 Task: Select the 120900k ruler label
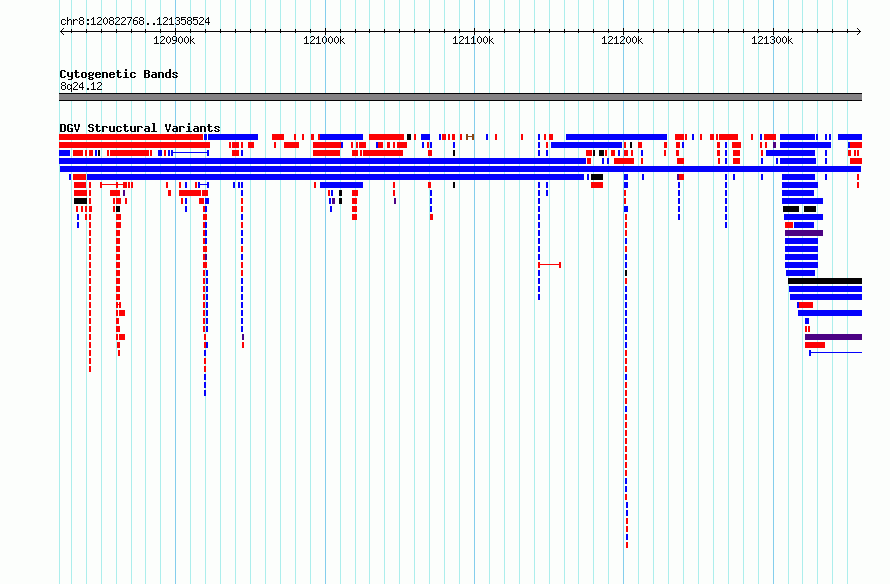click(x=174, y=40)
